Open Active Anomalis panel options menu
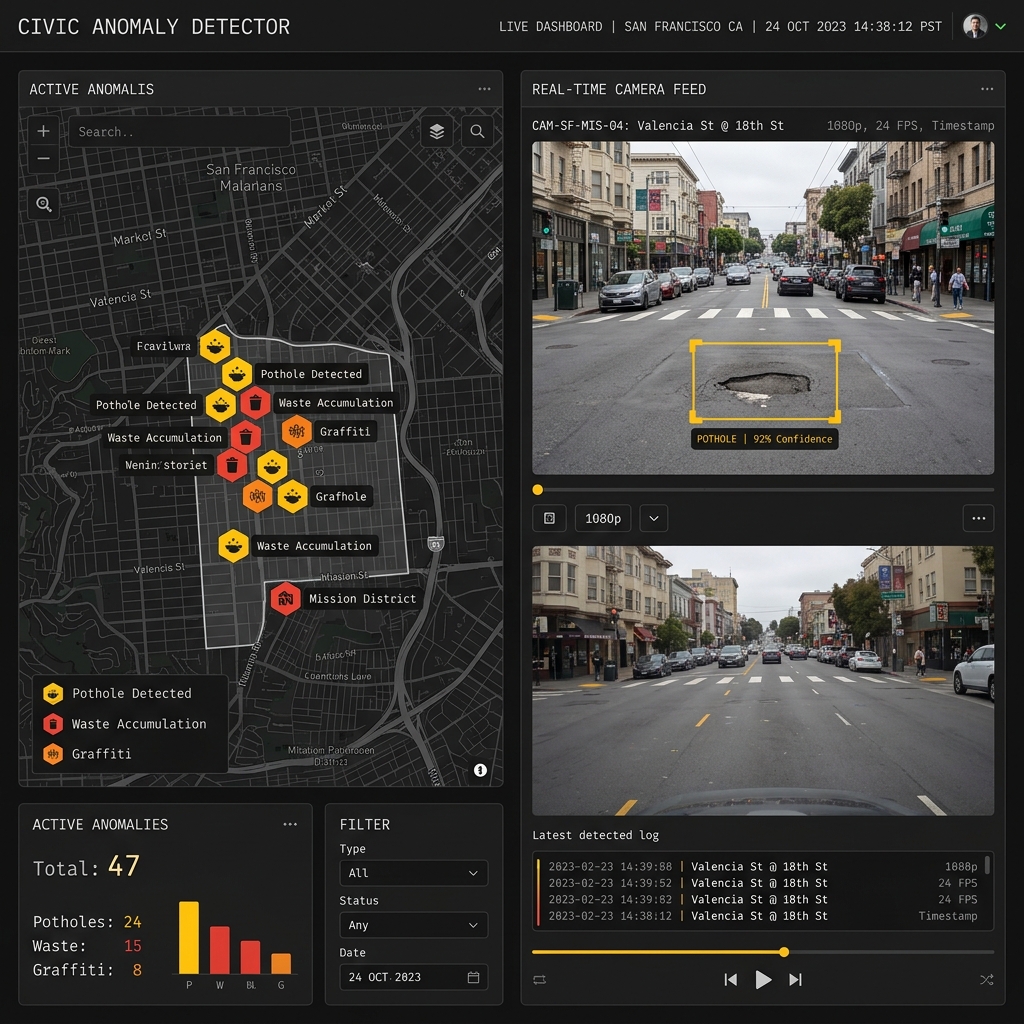 click(484, 89)
